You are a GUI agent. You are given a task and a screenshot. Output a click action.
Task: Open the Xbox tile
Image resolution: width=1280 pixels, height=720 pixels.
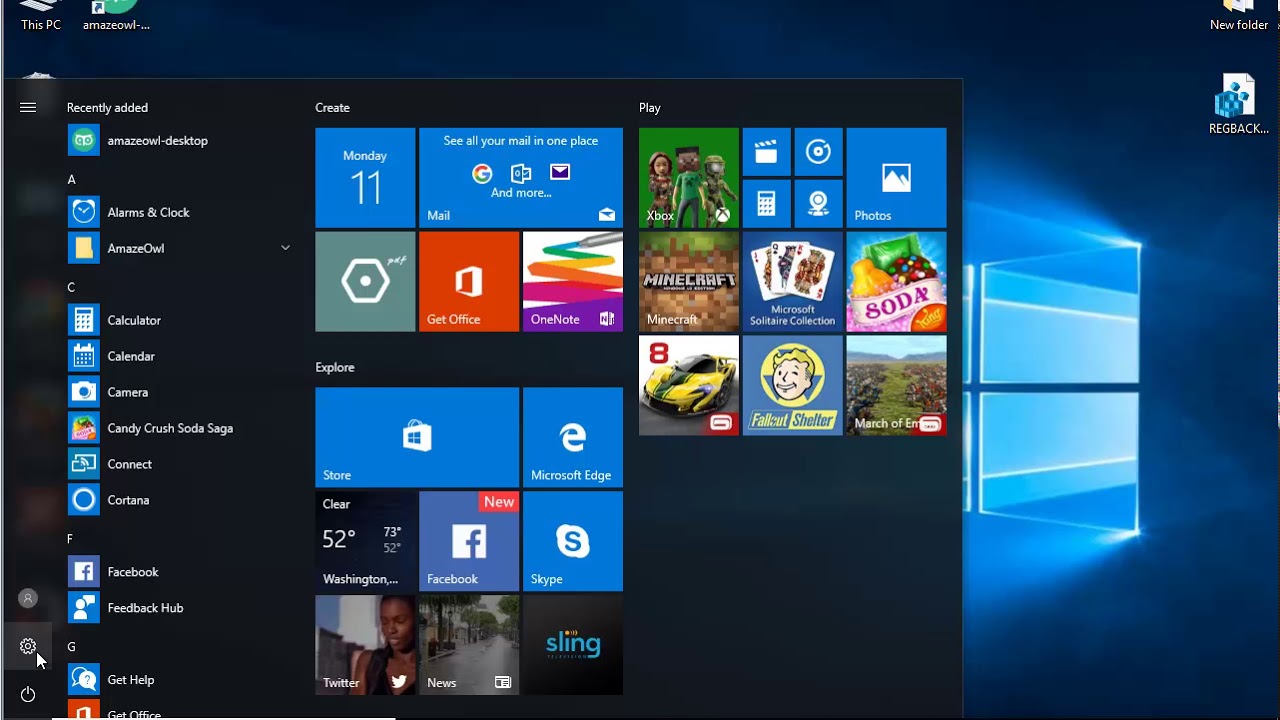(689, 178)
